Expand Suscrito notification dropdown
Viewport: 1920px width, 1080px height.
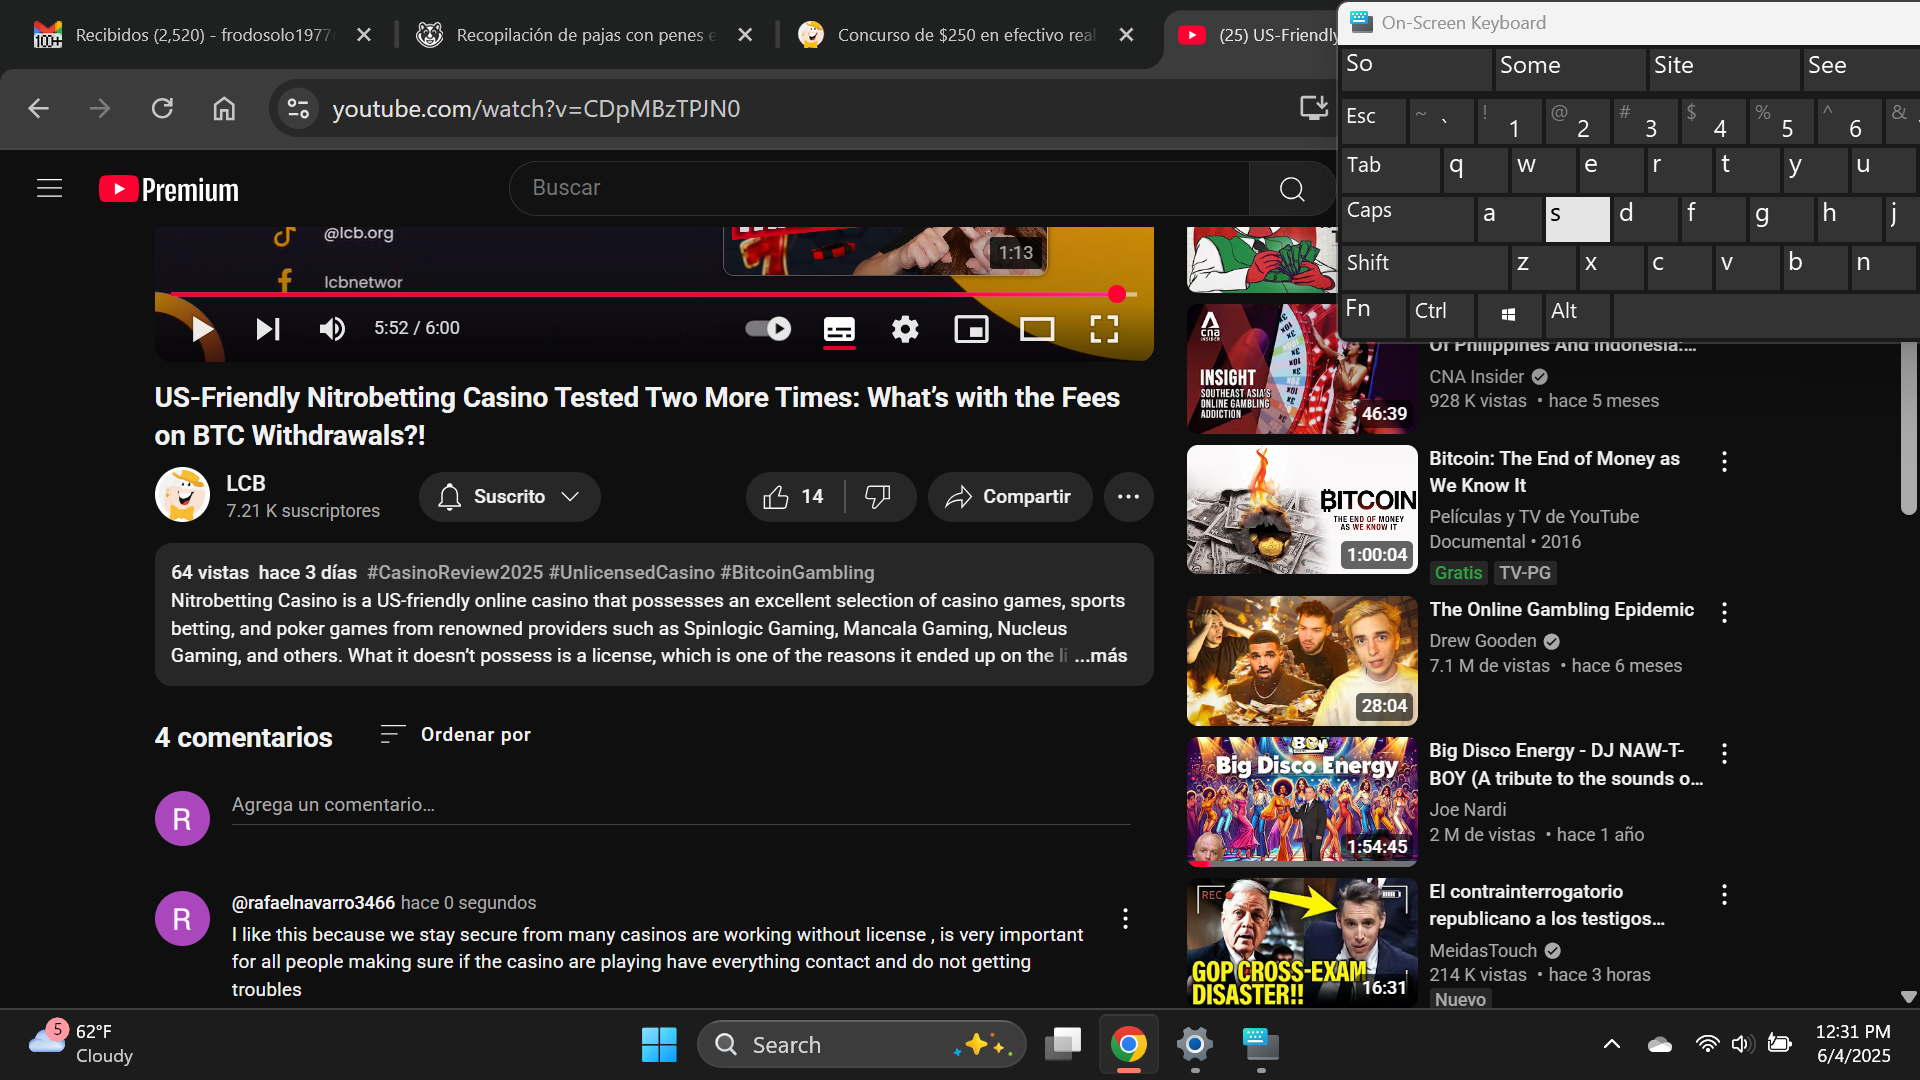tap(509, 497)
